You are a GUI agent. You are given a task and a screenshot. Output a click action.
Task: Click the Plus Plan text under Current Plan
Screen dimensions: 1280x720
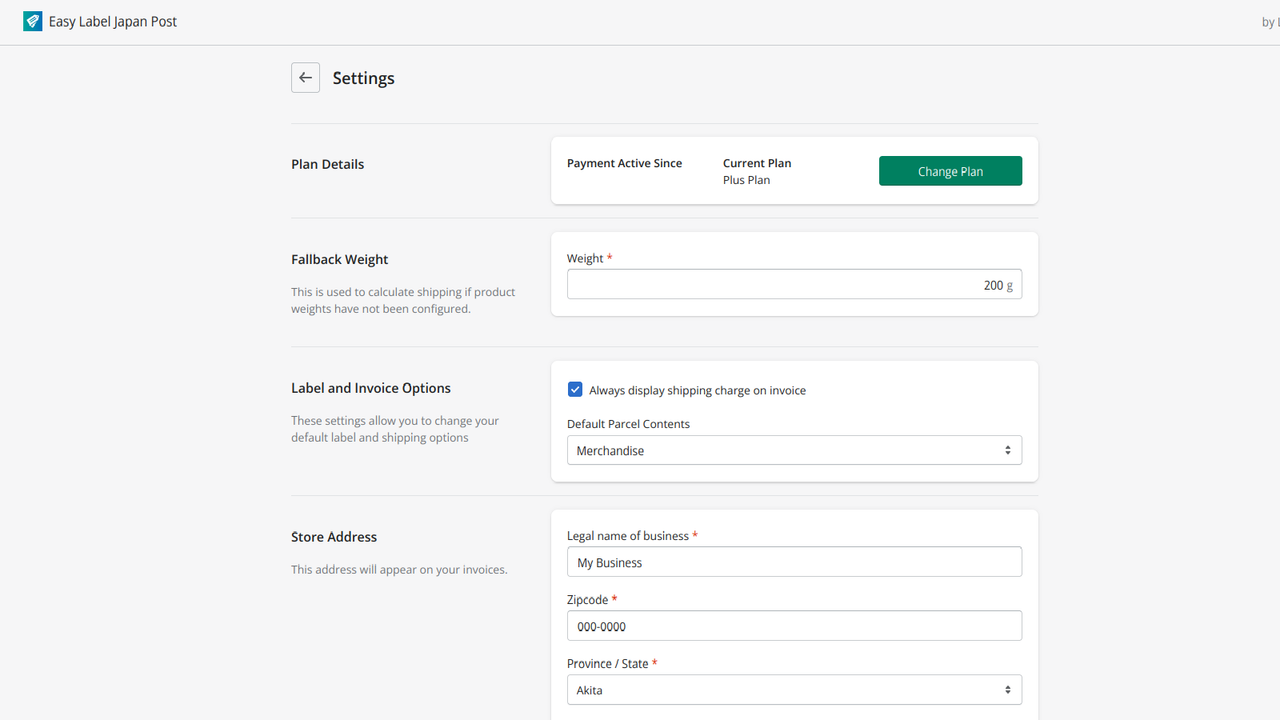[x=746, y=180]
